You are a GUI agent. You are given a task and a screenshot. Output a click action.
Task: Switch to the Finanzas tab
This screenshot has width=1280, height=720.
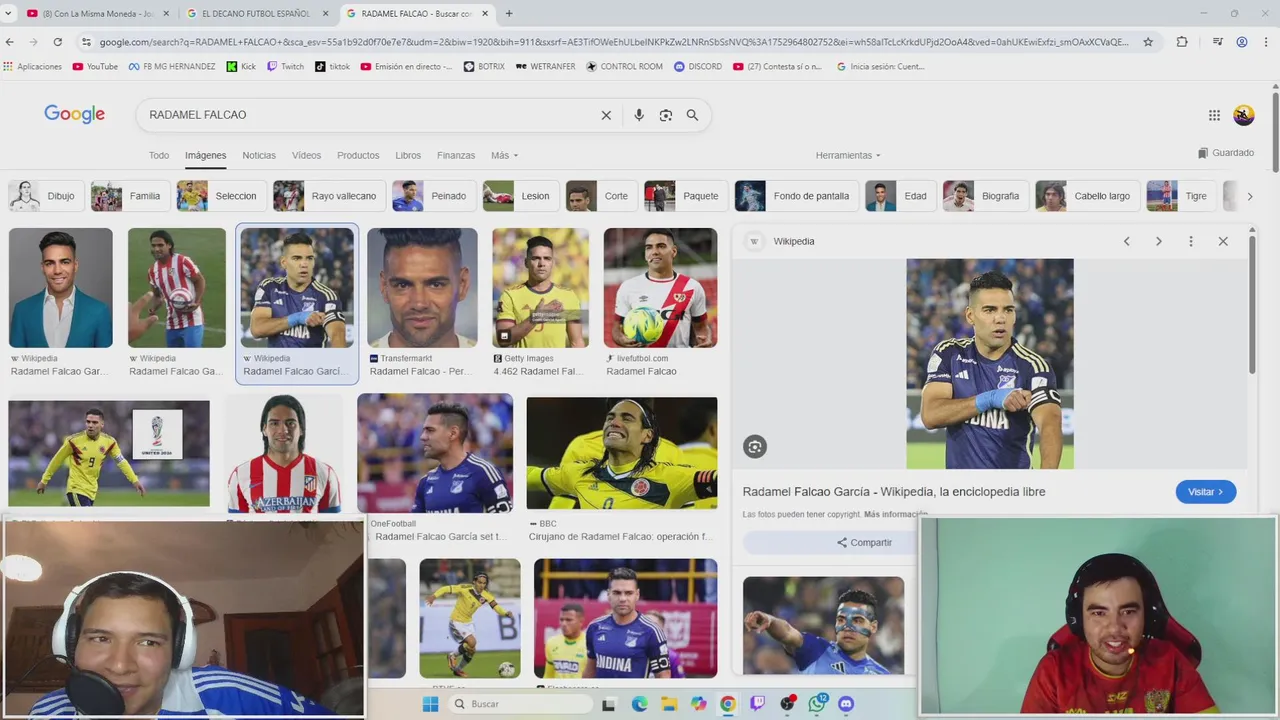pos(456,155)
